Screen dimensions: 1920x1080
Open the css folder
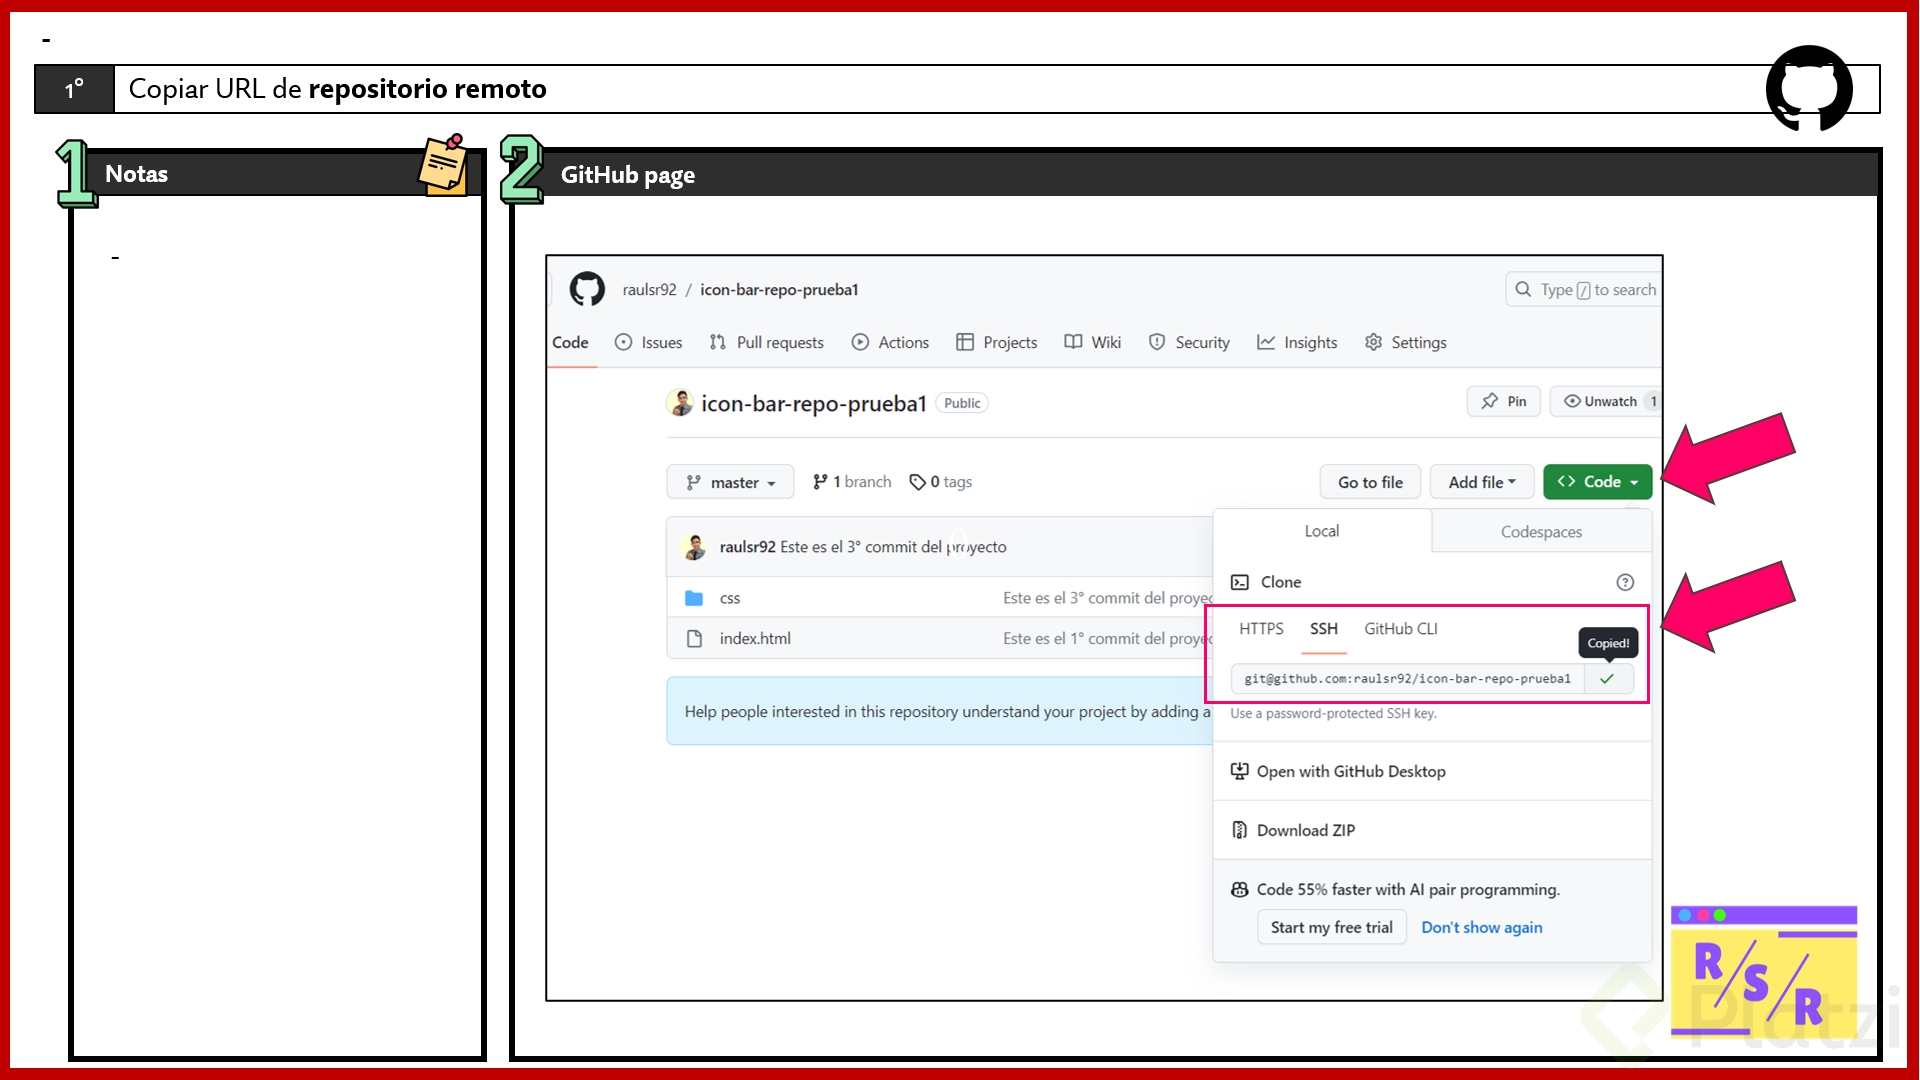[730, 598]
